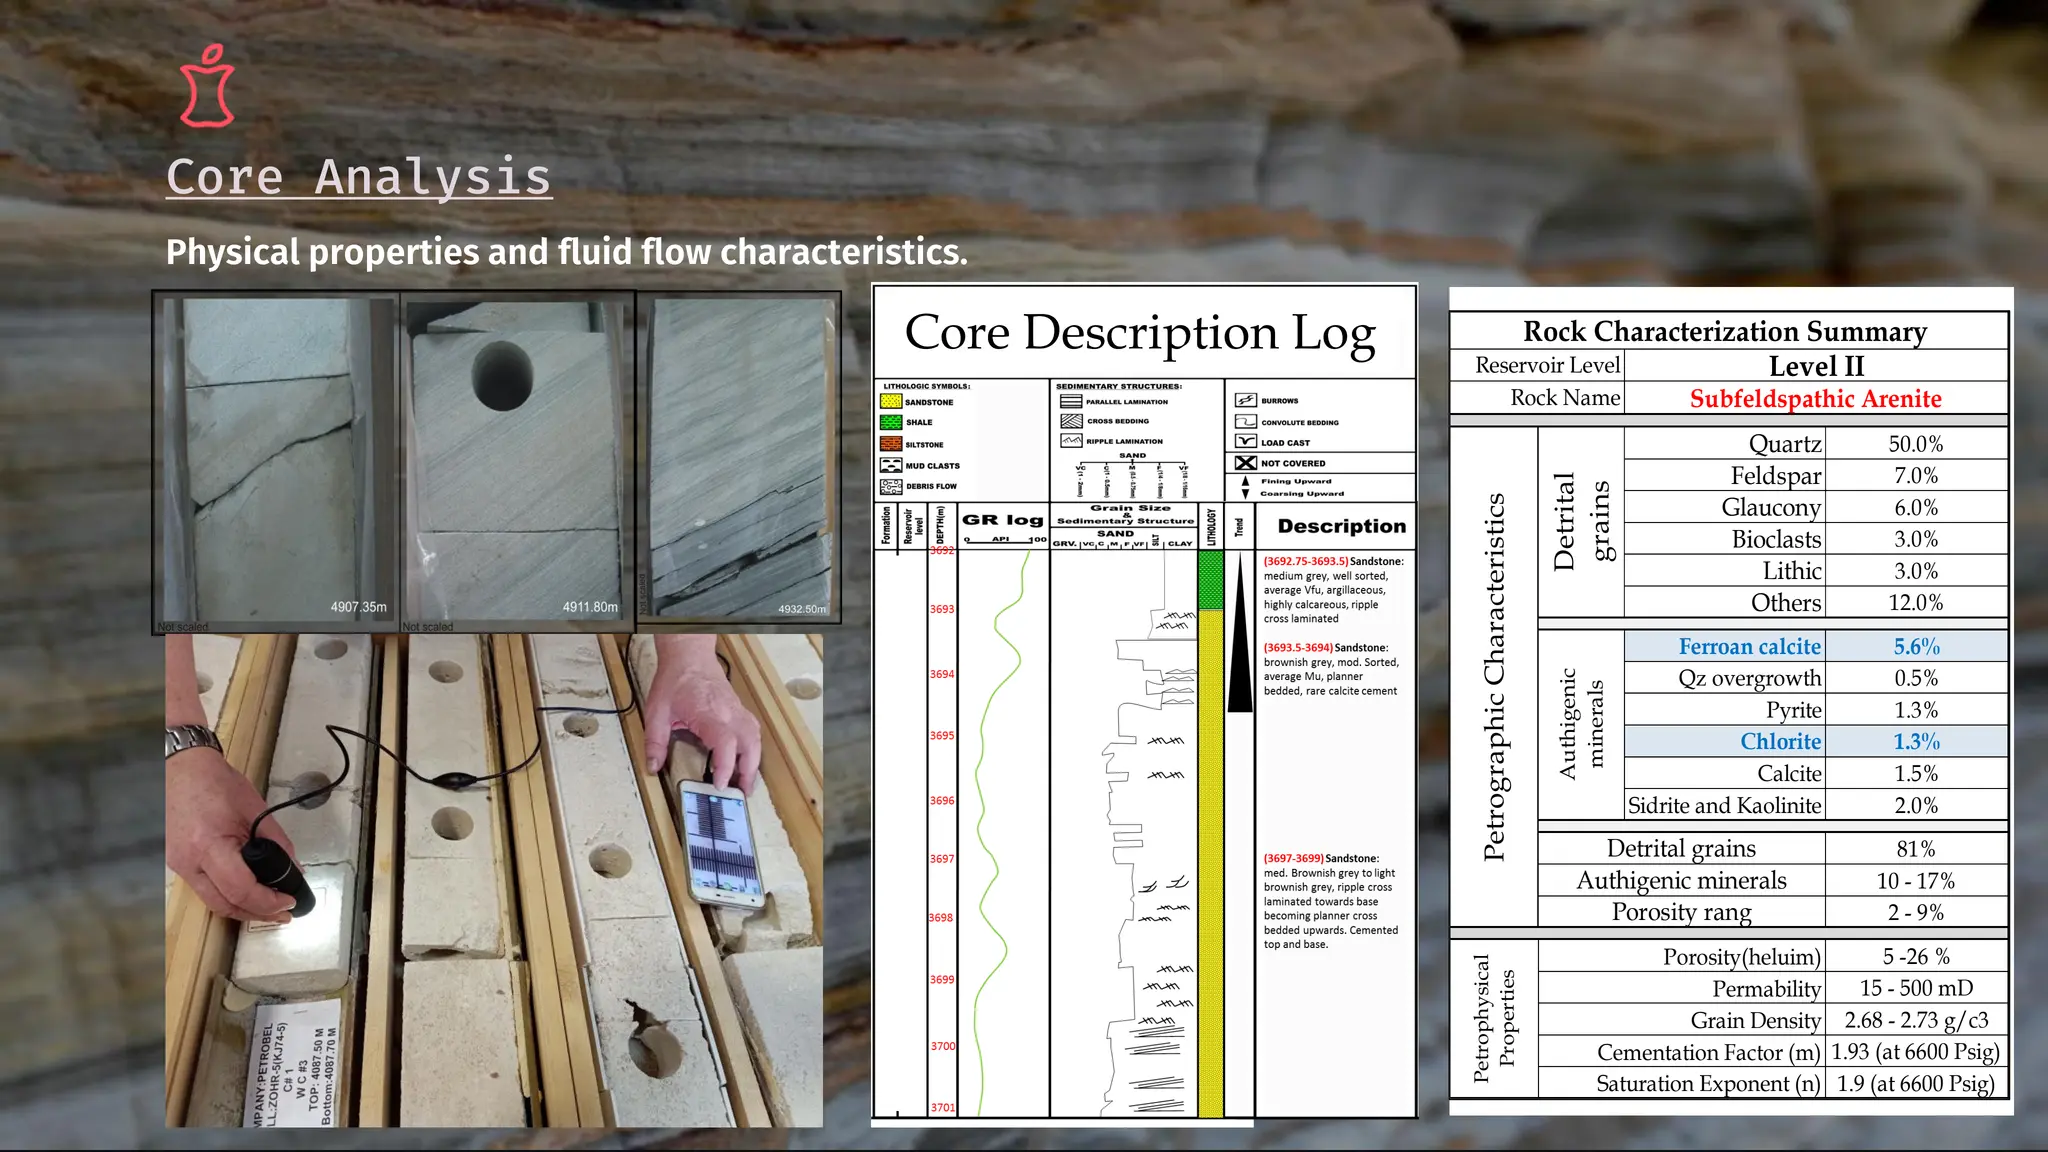Select the Porosity(helium) 5 -26 % value

(x=1916, y=957)
